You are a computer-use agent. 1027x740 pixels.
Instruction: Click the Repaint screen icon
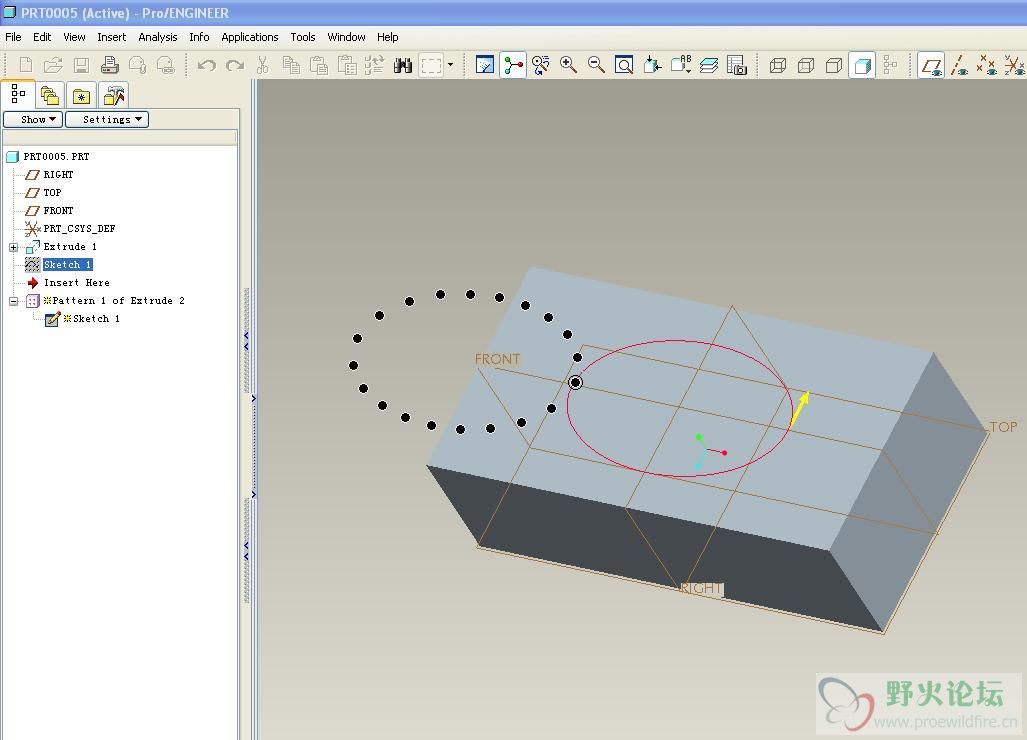point(485,65)
